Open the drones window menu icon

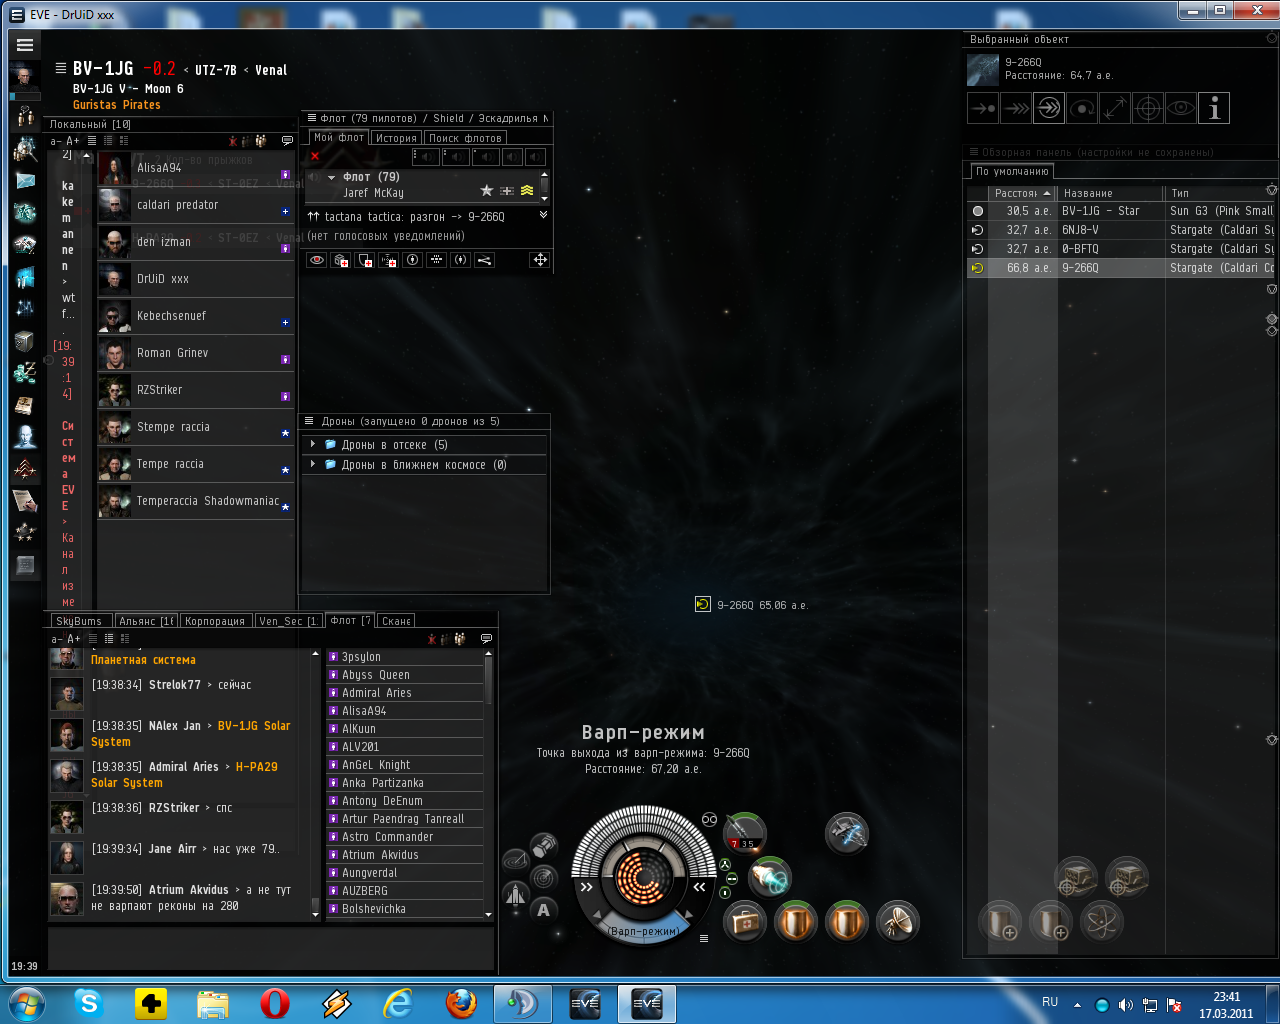[310, 421]
